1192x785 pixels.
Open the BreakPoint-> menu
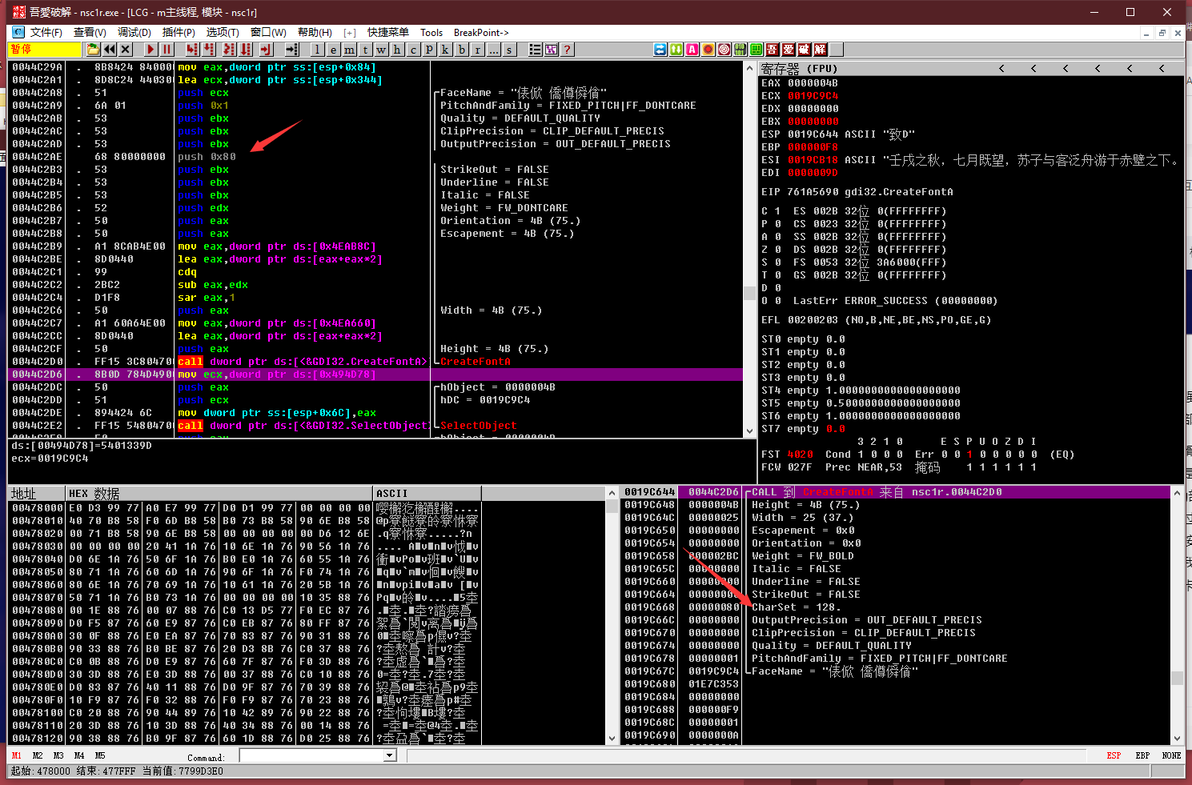point(480,33)
